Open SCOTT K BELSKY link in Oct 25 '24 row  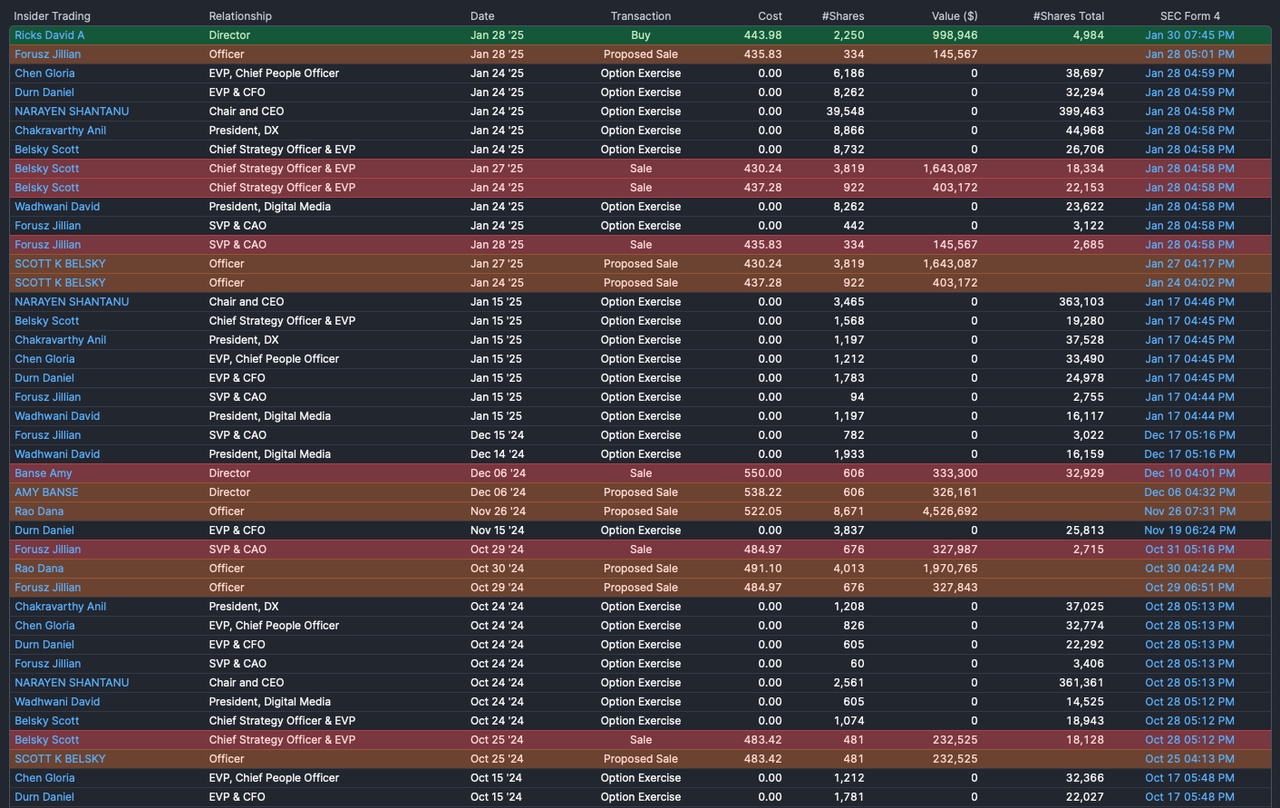click(60, 758)
